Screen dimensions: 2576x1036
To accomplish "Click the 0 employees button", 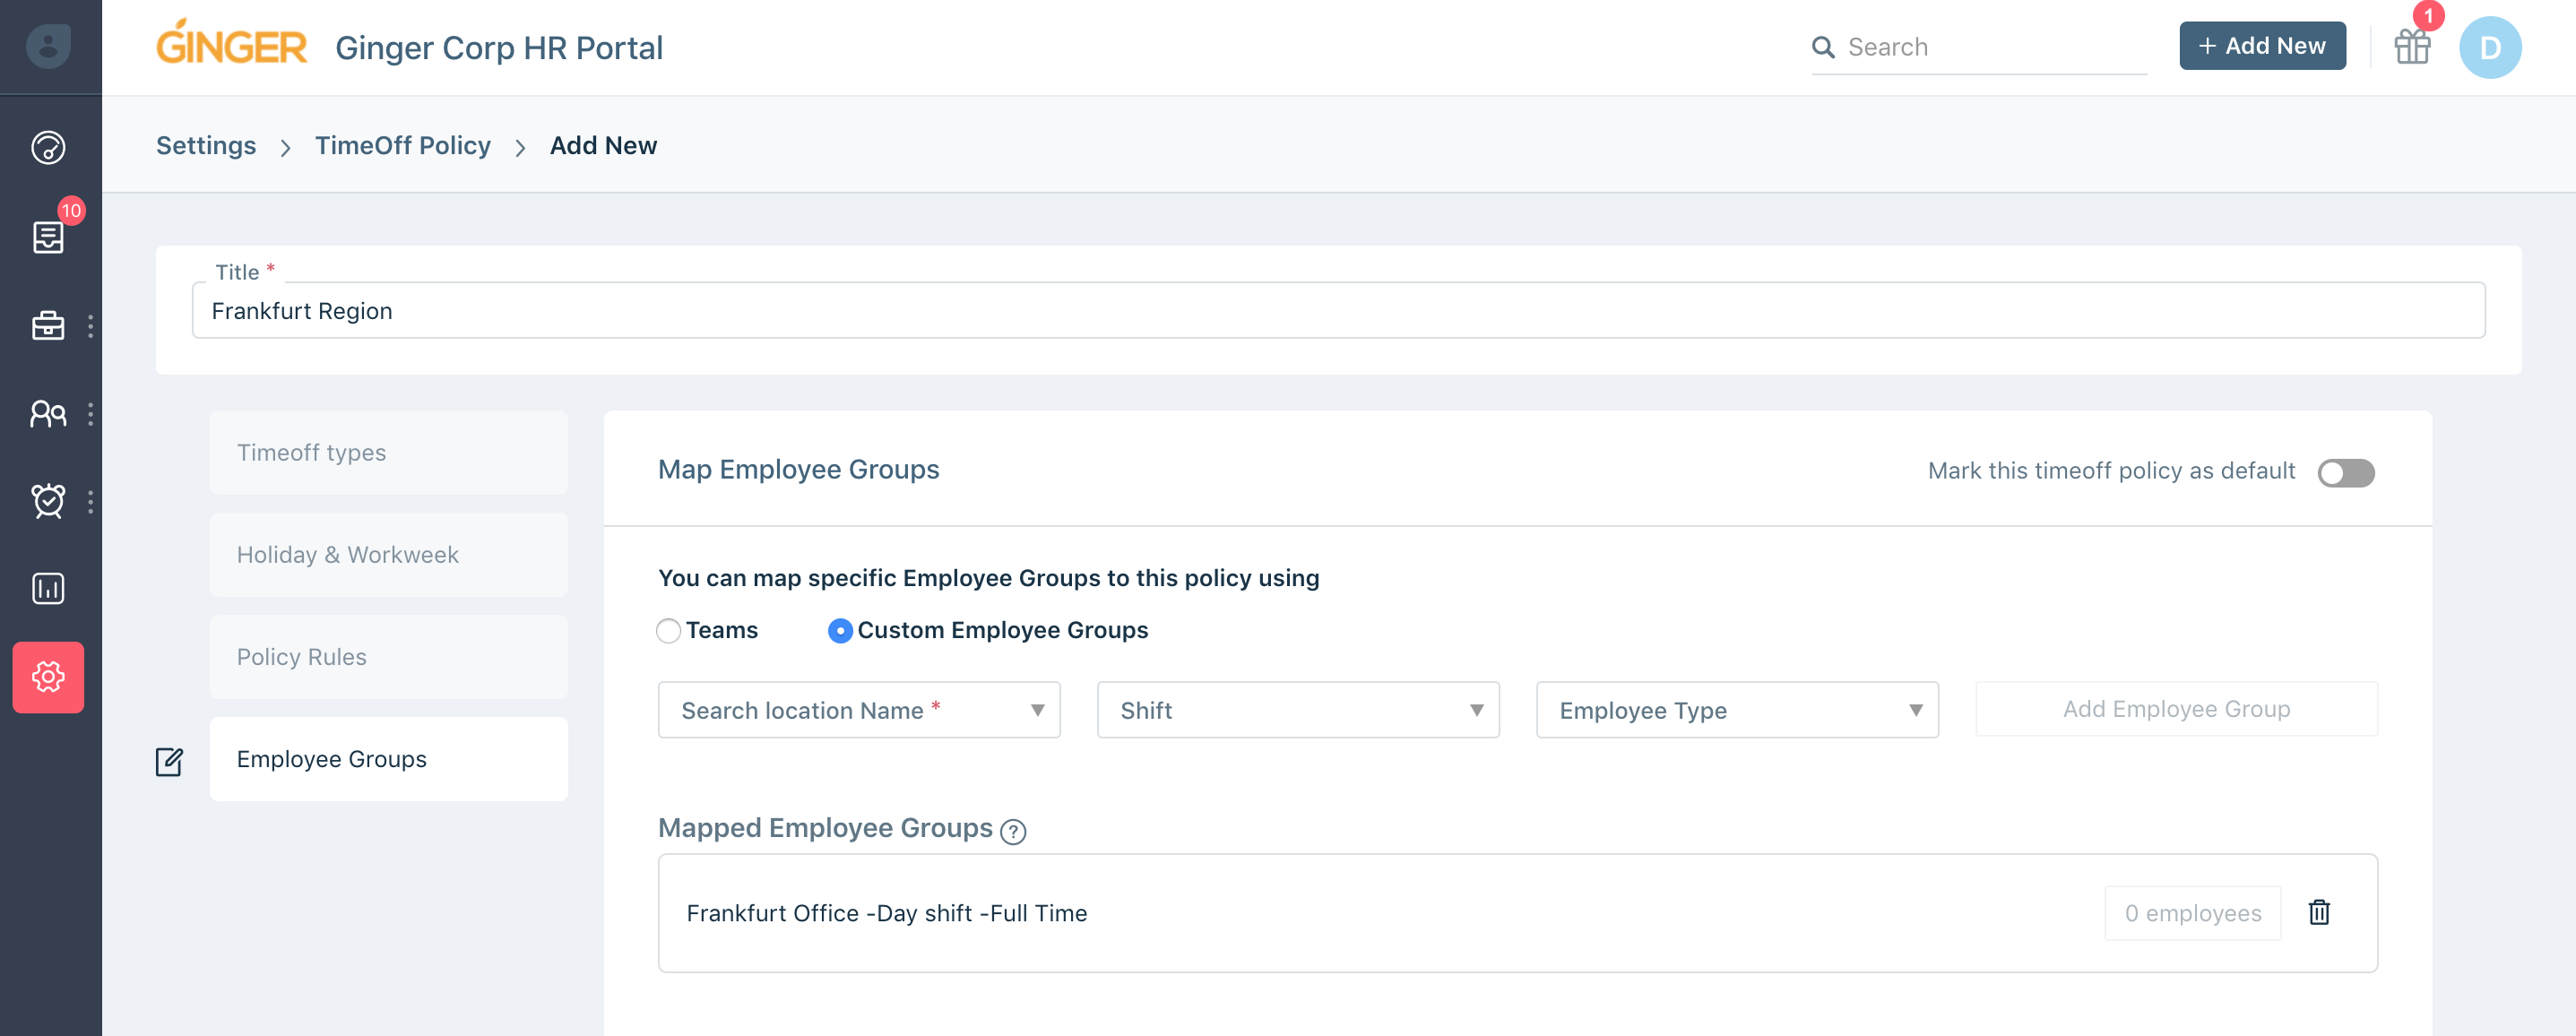I will 2192,912.
